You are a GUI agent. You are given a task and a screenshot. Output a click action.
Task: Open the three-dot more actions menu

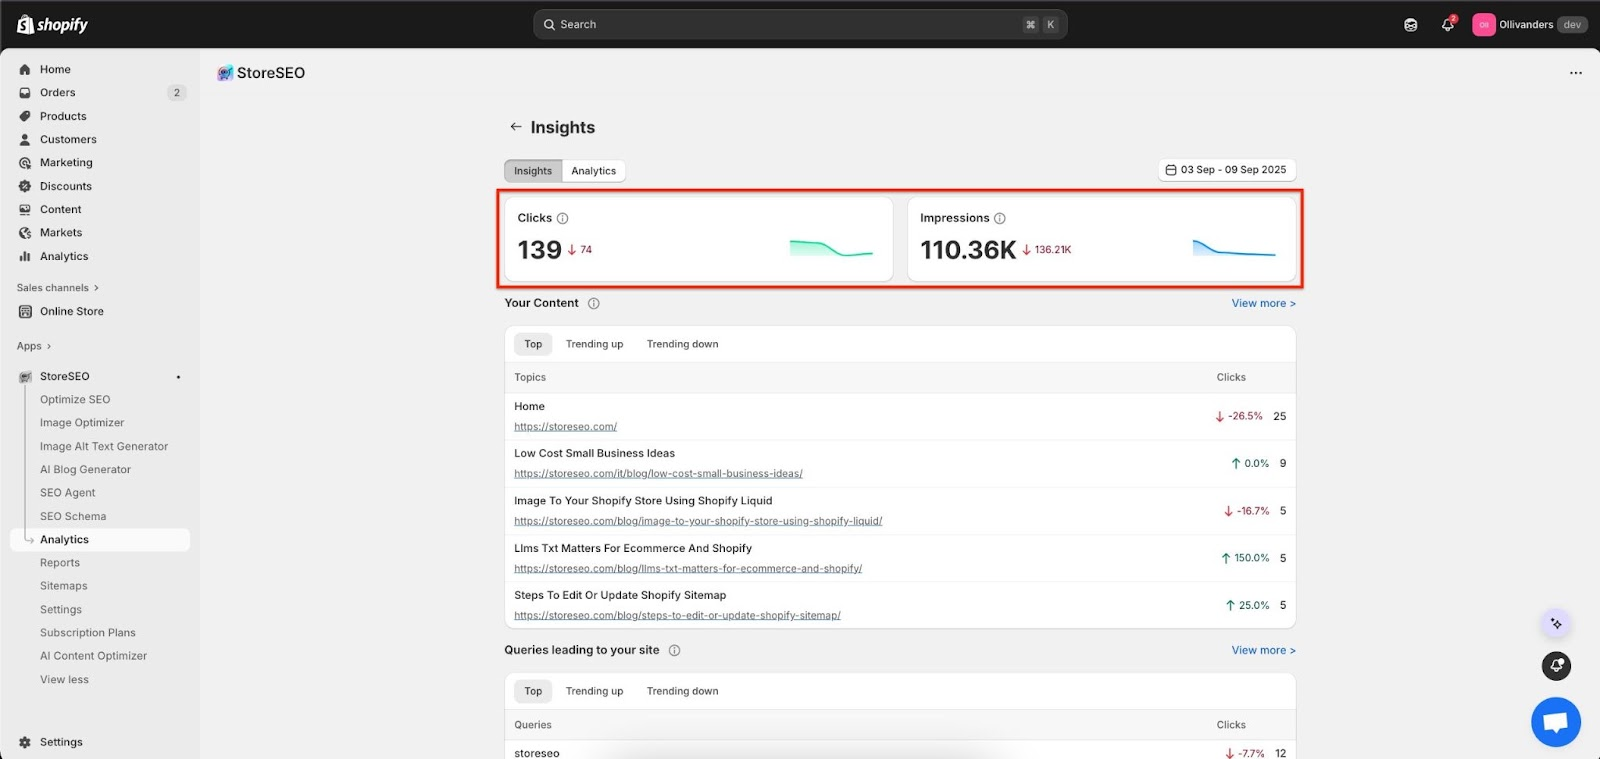click(x=1576, y=73)
